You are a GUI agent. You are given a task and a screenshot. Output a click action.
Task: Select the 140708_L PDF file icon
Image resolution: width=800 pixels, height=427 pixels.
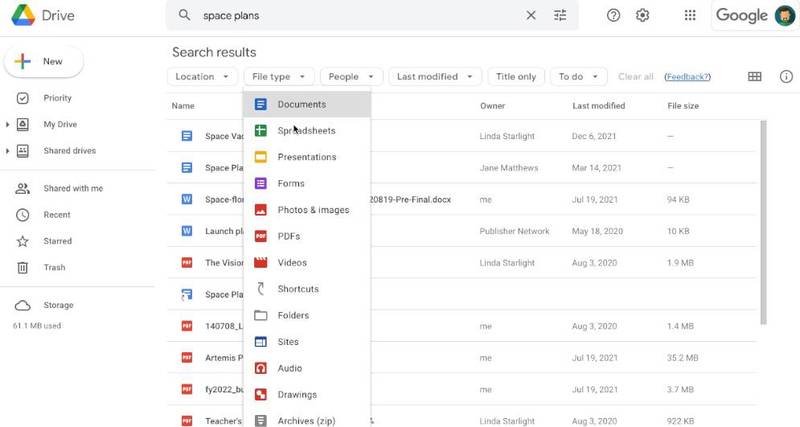pyautogui.click(x=187, y=326)
